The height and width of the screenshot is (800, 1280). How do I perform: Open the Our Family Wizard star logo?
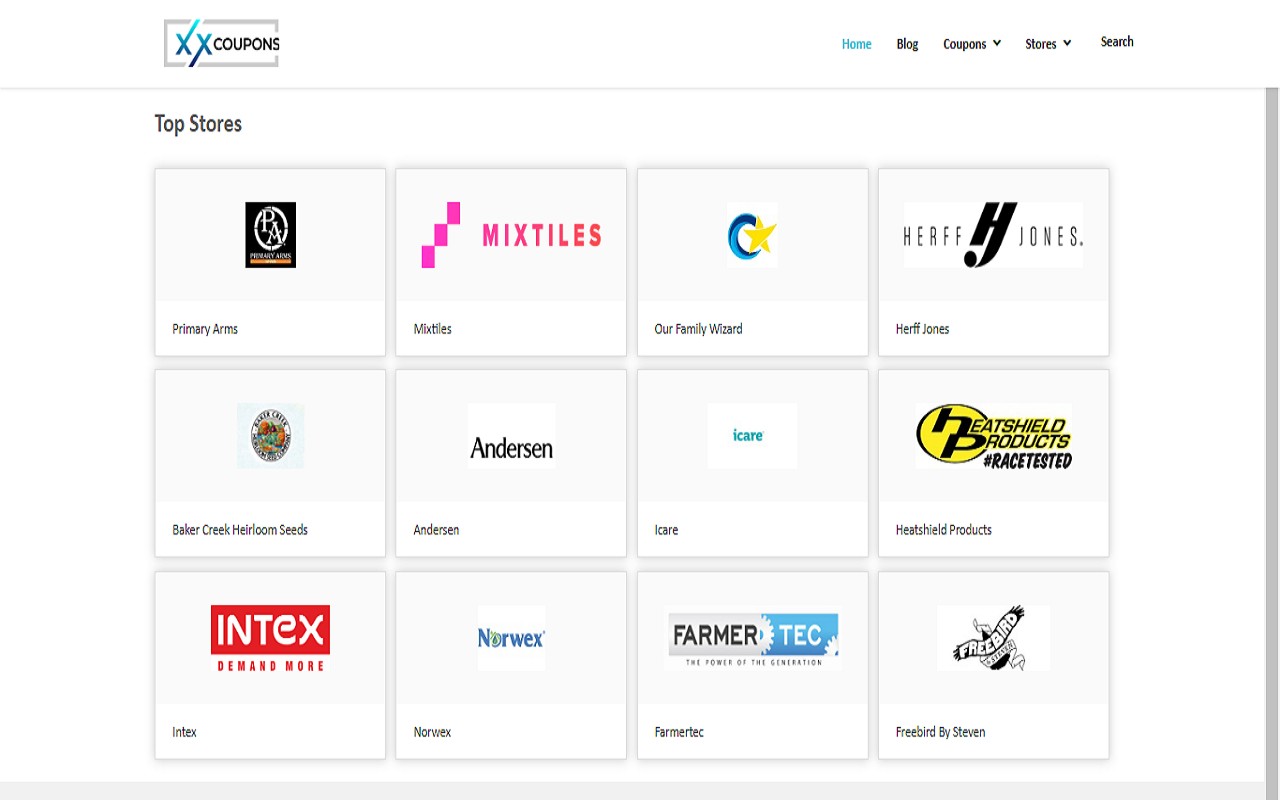tap(752, 235)
